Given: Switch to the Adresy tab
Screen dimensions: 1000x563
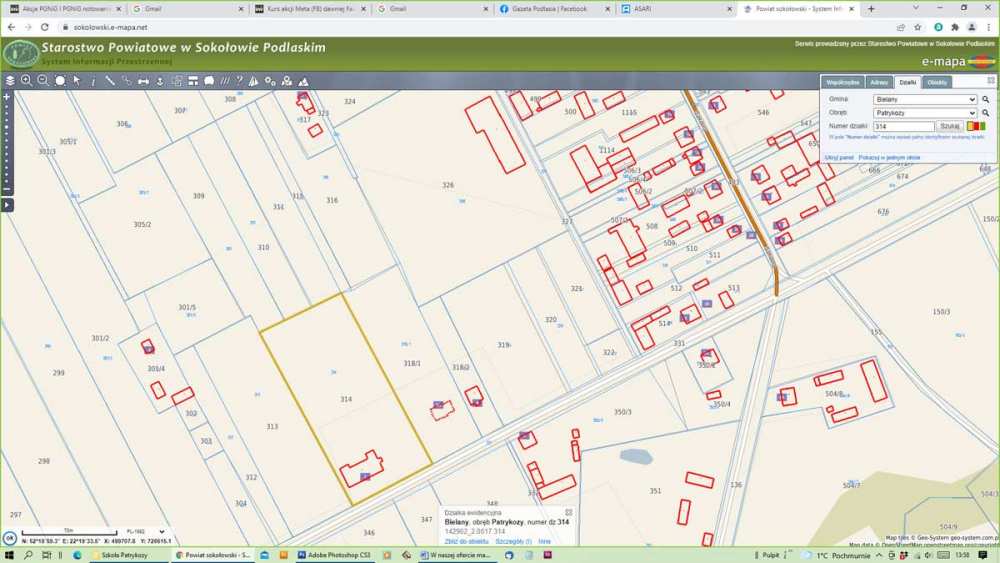Looking at the screenshot, I should (879, 82).
